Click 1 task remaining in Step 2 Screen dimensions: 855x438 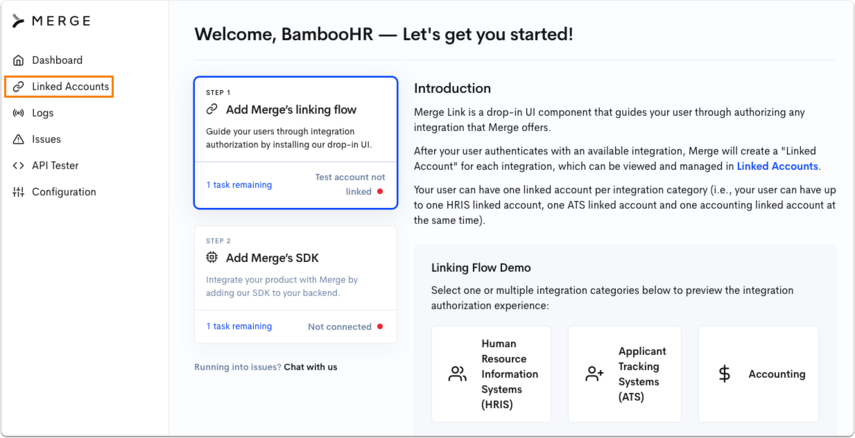pos(239,326)
